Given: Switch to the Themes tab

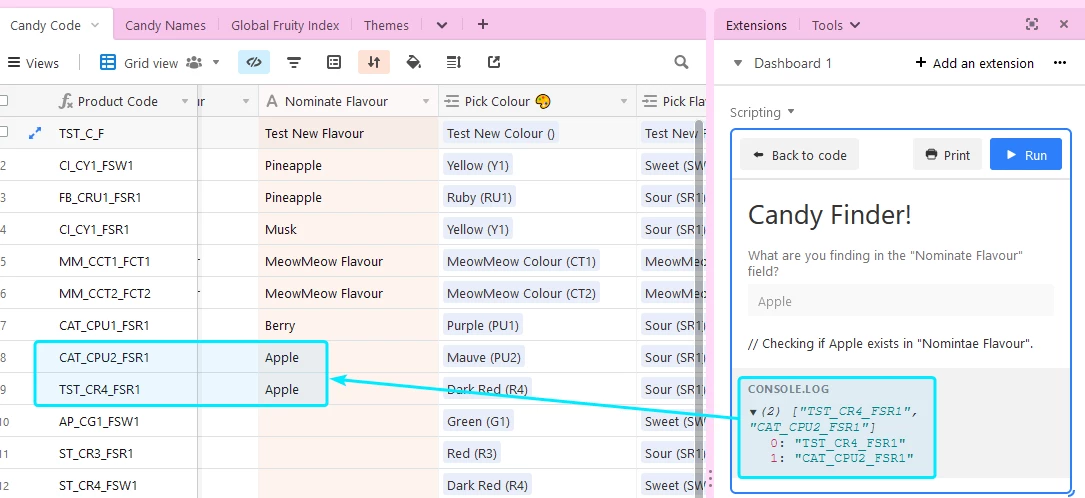Looking at the screenshot, I should pyautogui.click(x=386, y=26).
